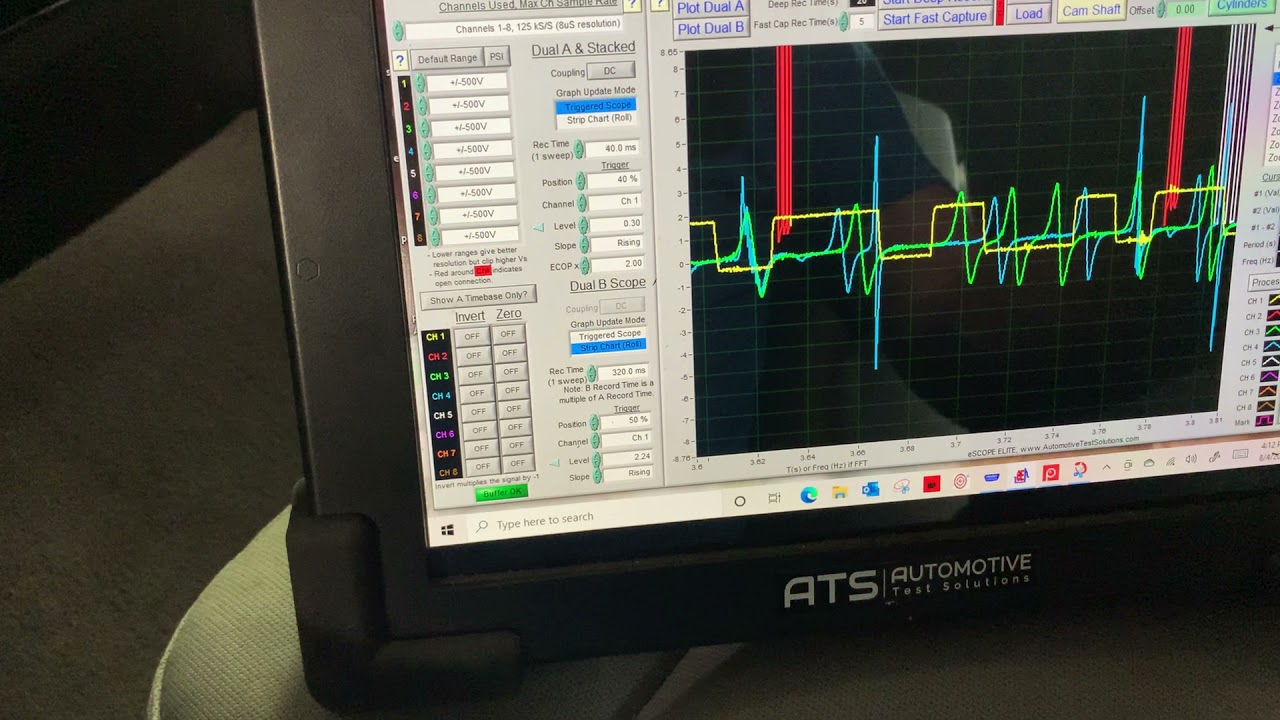1280x720 pixels.
Task: Click the Cam Shaft button
Action: pyautogui.click(x=1091, y=11)
